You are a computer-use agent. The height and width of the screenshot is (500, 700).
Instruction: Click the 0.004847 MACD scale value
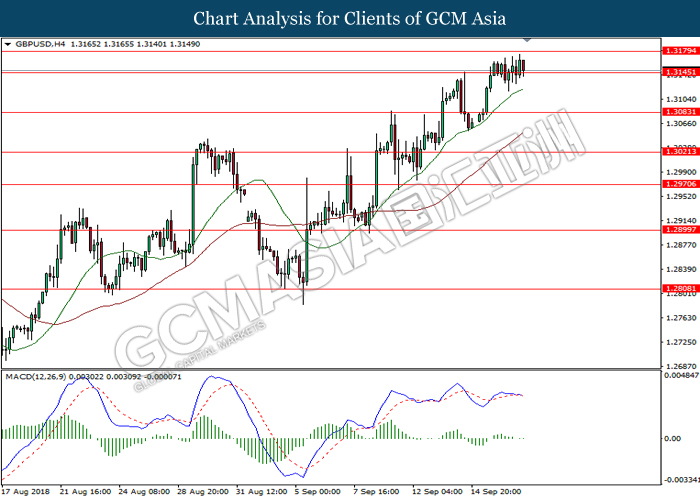(x=682, y=375)
